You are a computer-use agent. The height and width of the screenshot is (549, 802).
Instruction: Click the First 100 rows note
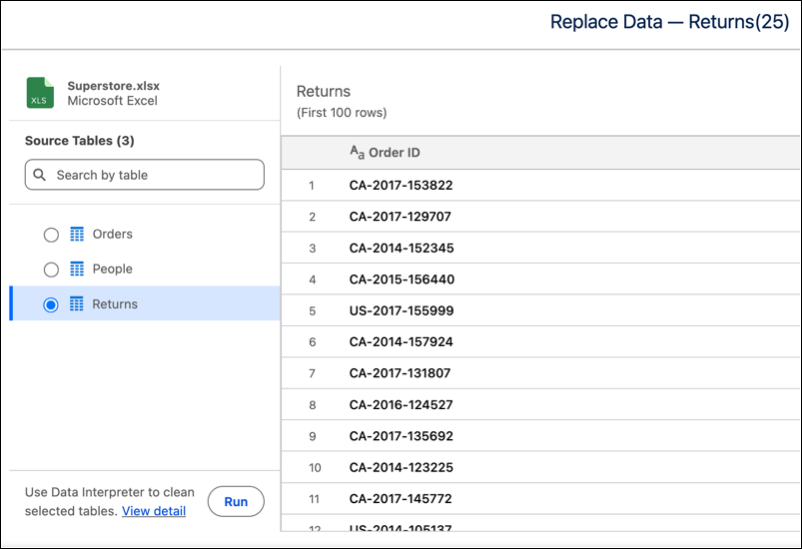342,113
